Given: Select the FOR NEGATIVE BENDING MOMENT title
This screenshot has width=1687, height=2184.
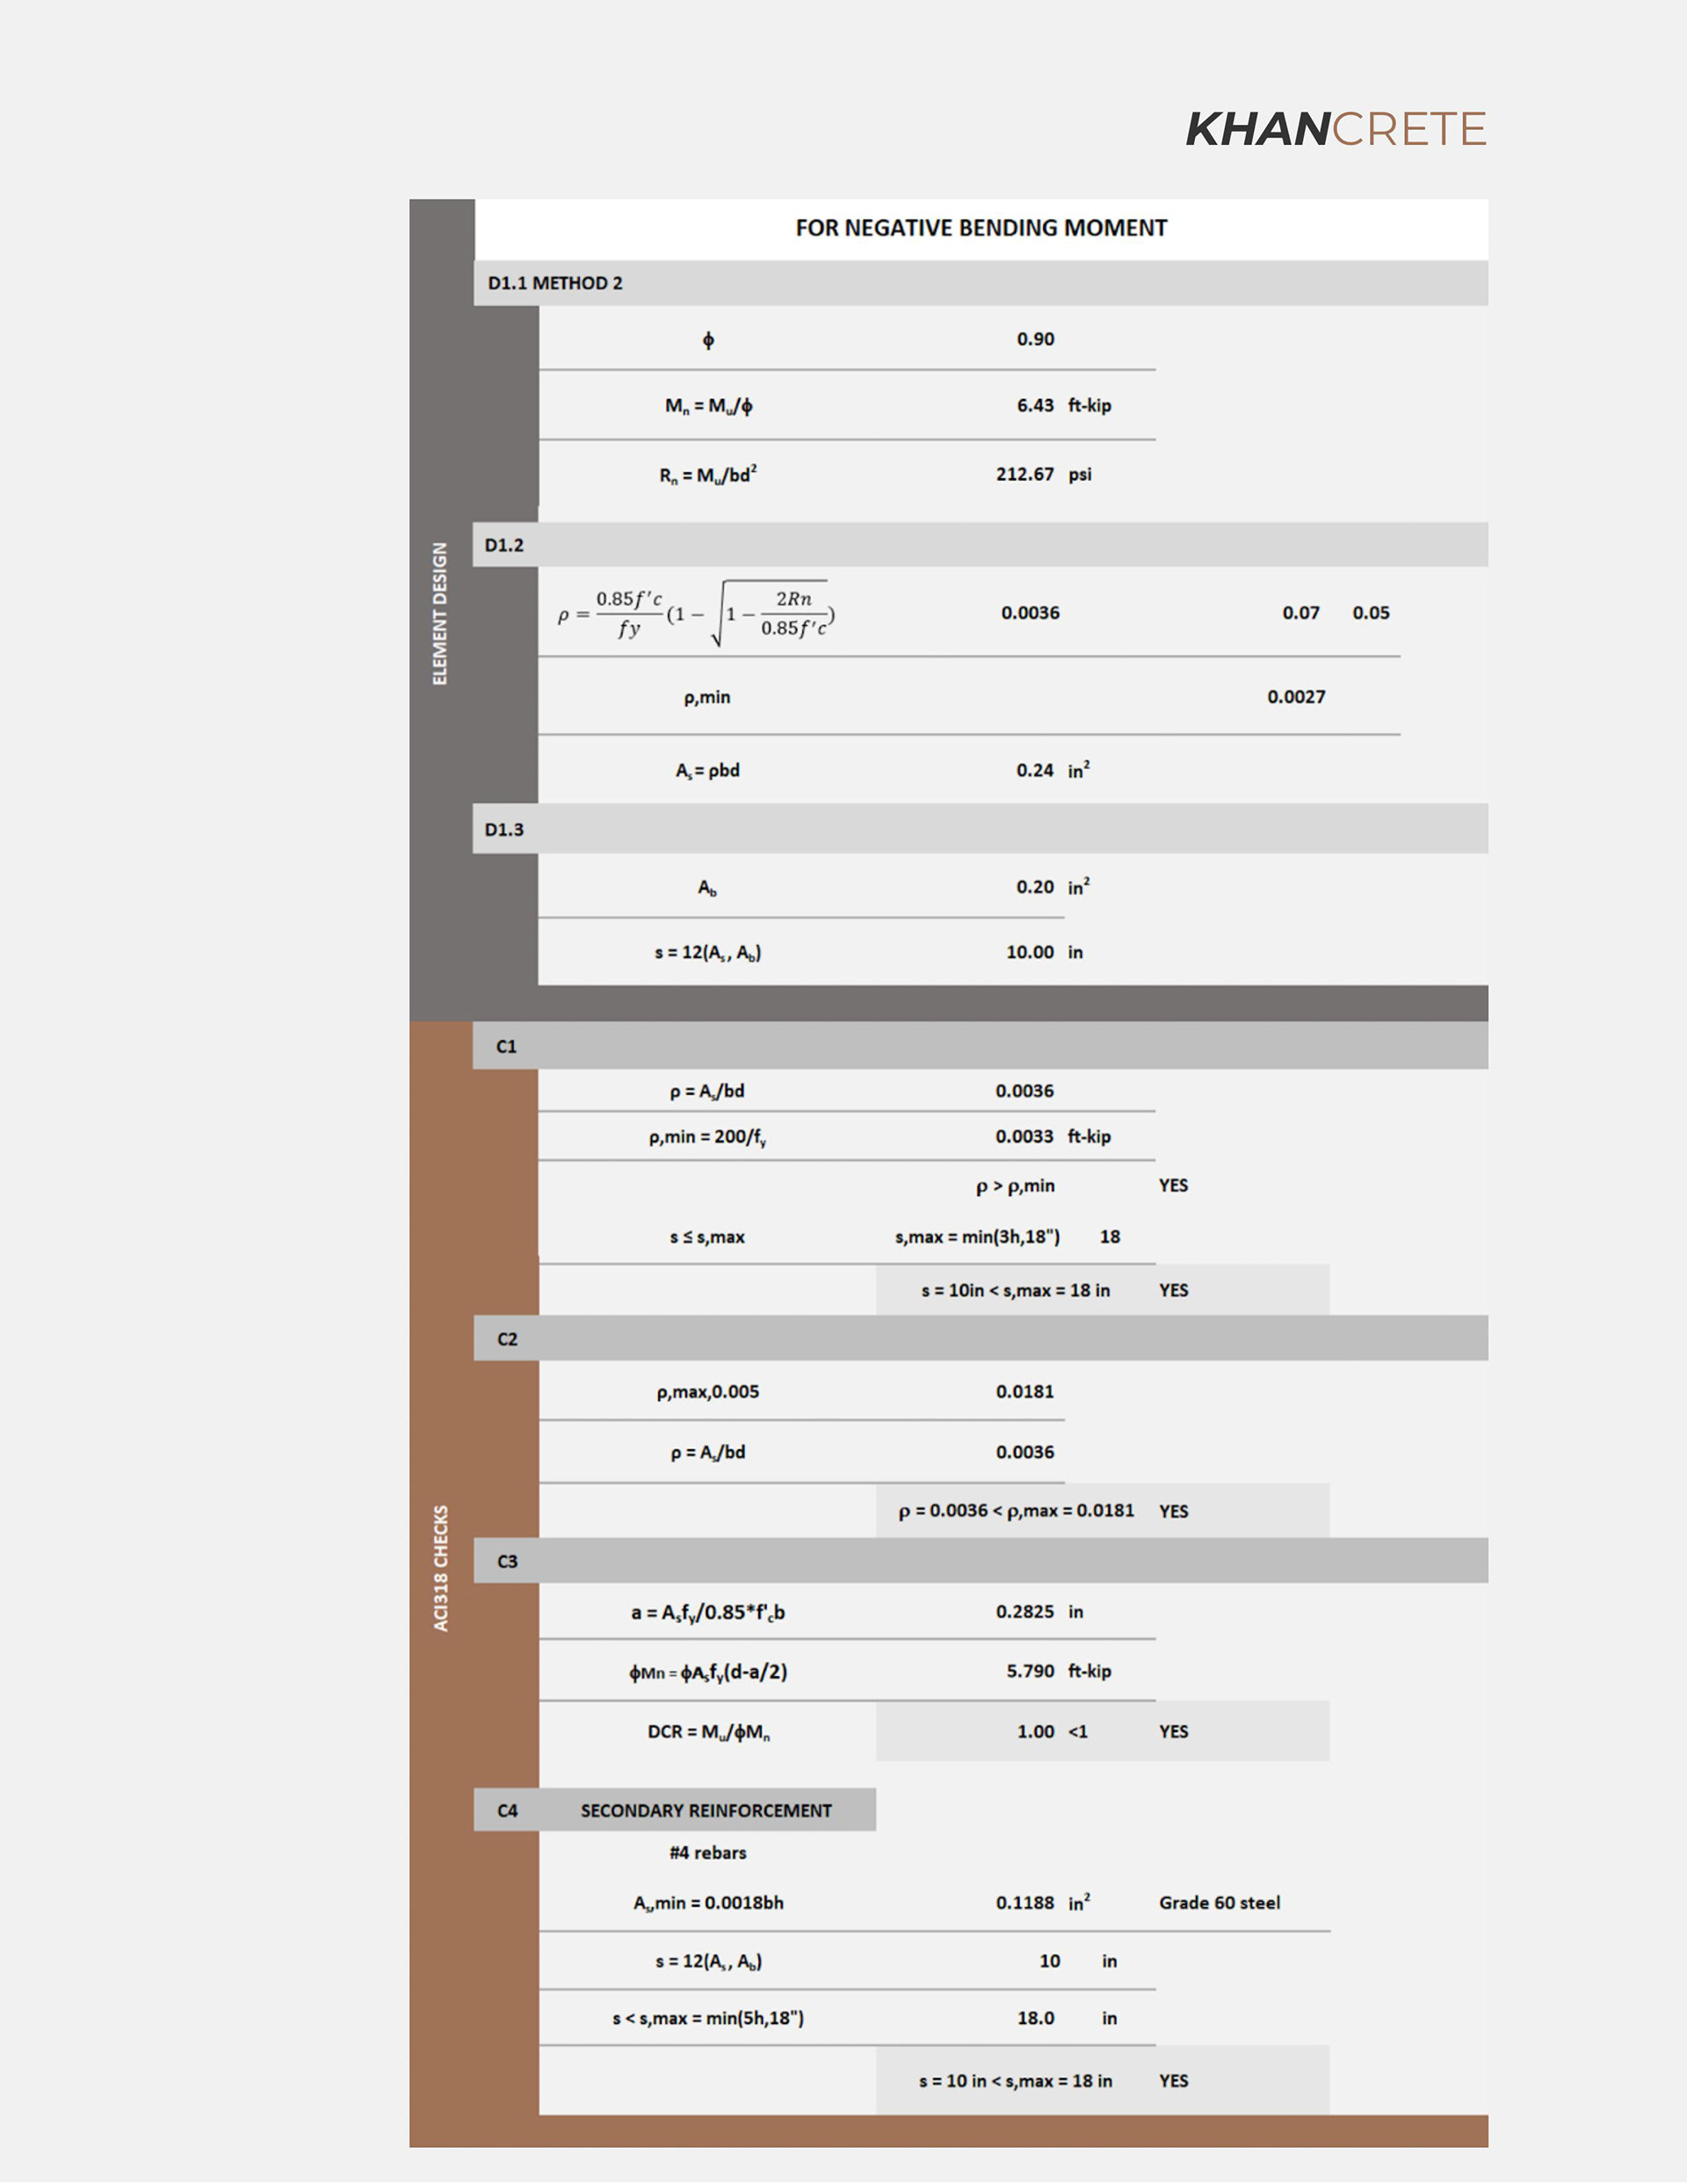Looking at the screenshot, I should click(980, 228).
